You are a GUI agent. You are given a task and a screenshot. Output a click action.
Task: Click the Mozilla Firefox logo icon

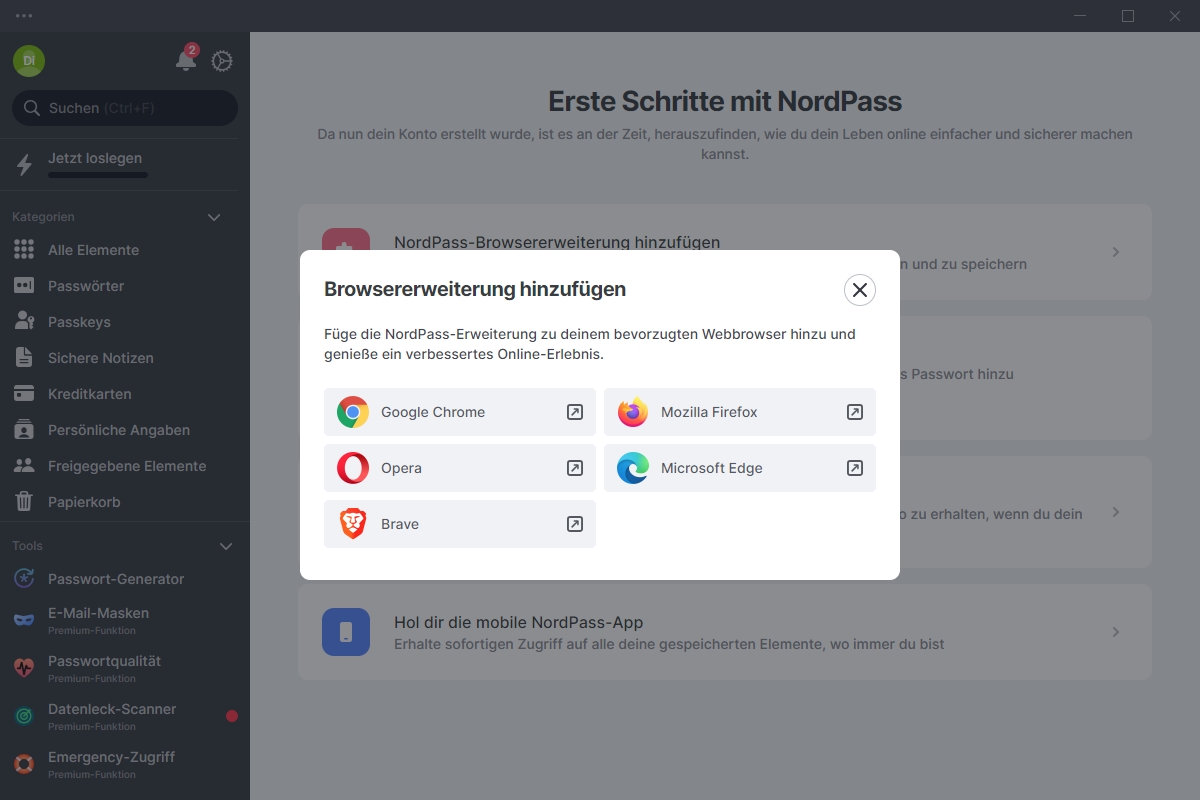pos(633,412)
